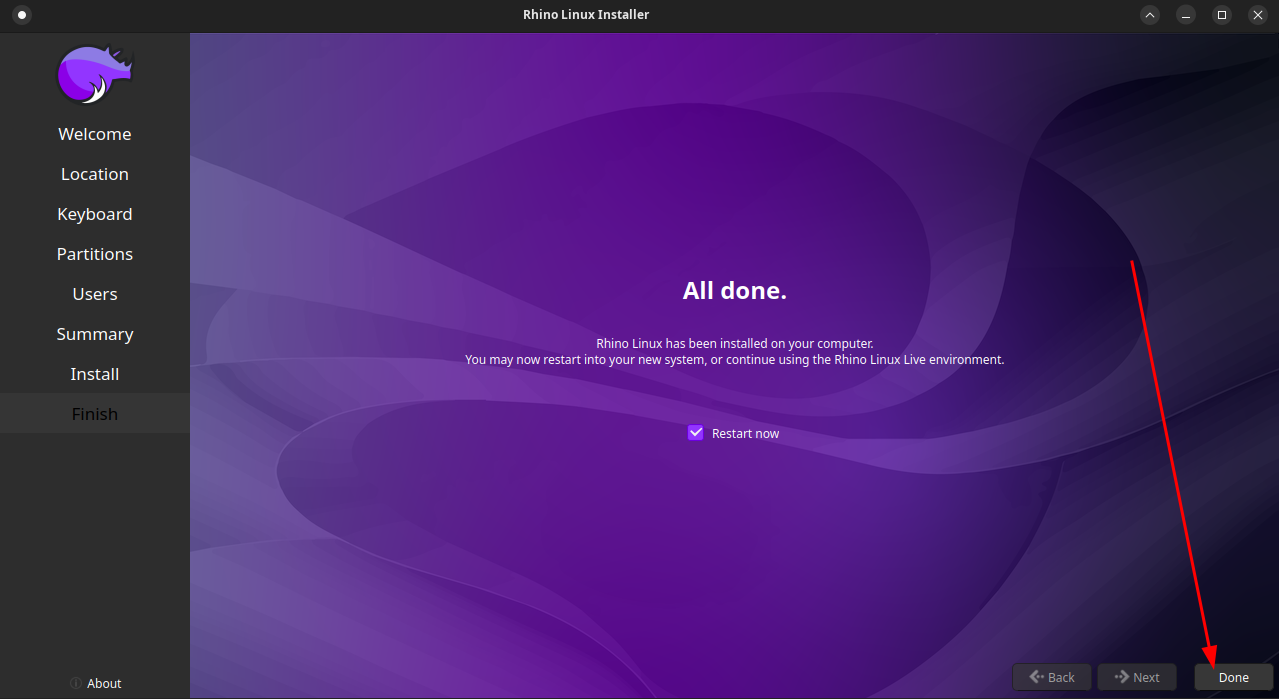
Task: Minimize the installer window
Action: pyautogui.click(x=1186, y=15)
